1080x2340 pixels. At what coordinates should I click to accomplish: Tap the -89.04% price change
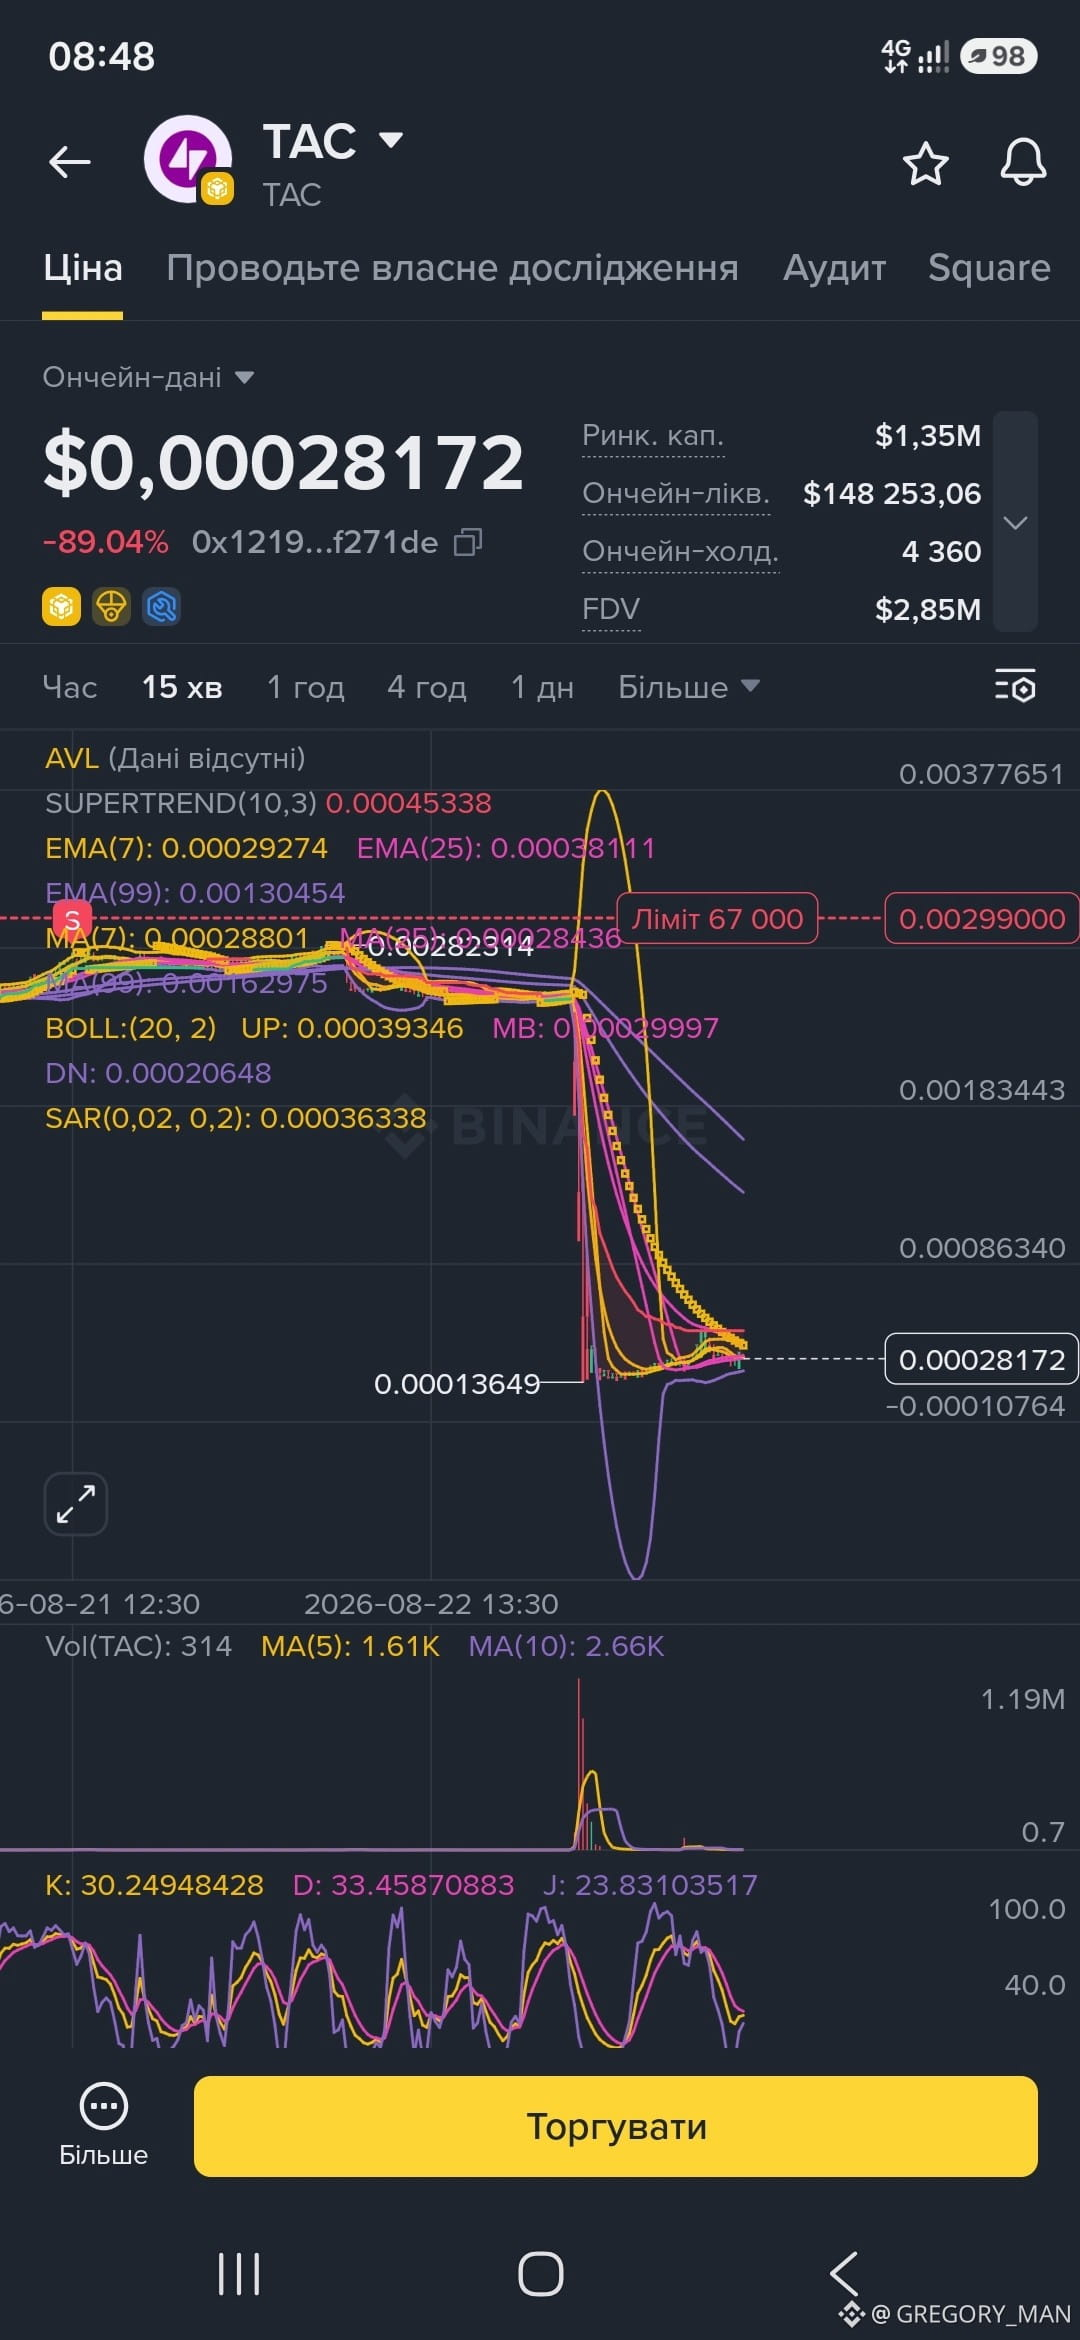pos(105,542)
